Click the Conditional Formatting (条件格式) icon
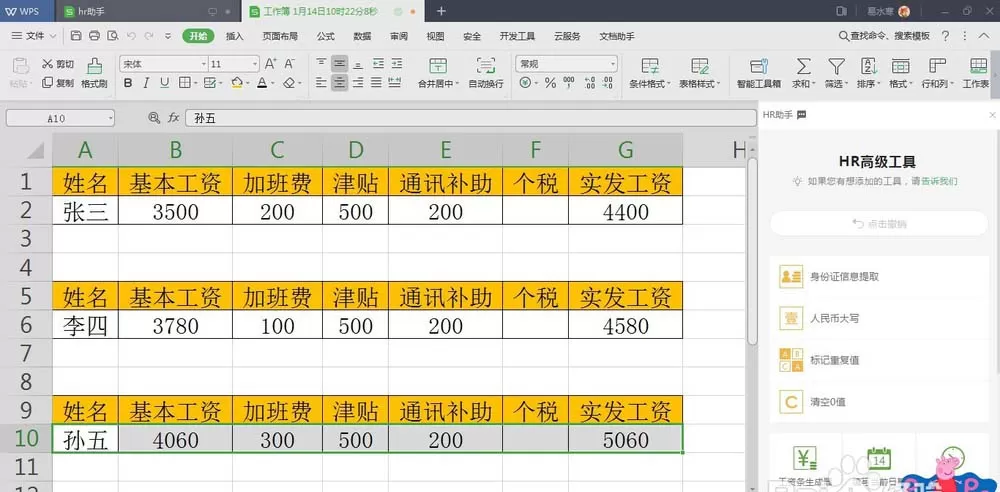 [650, 66]
